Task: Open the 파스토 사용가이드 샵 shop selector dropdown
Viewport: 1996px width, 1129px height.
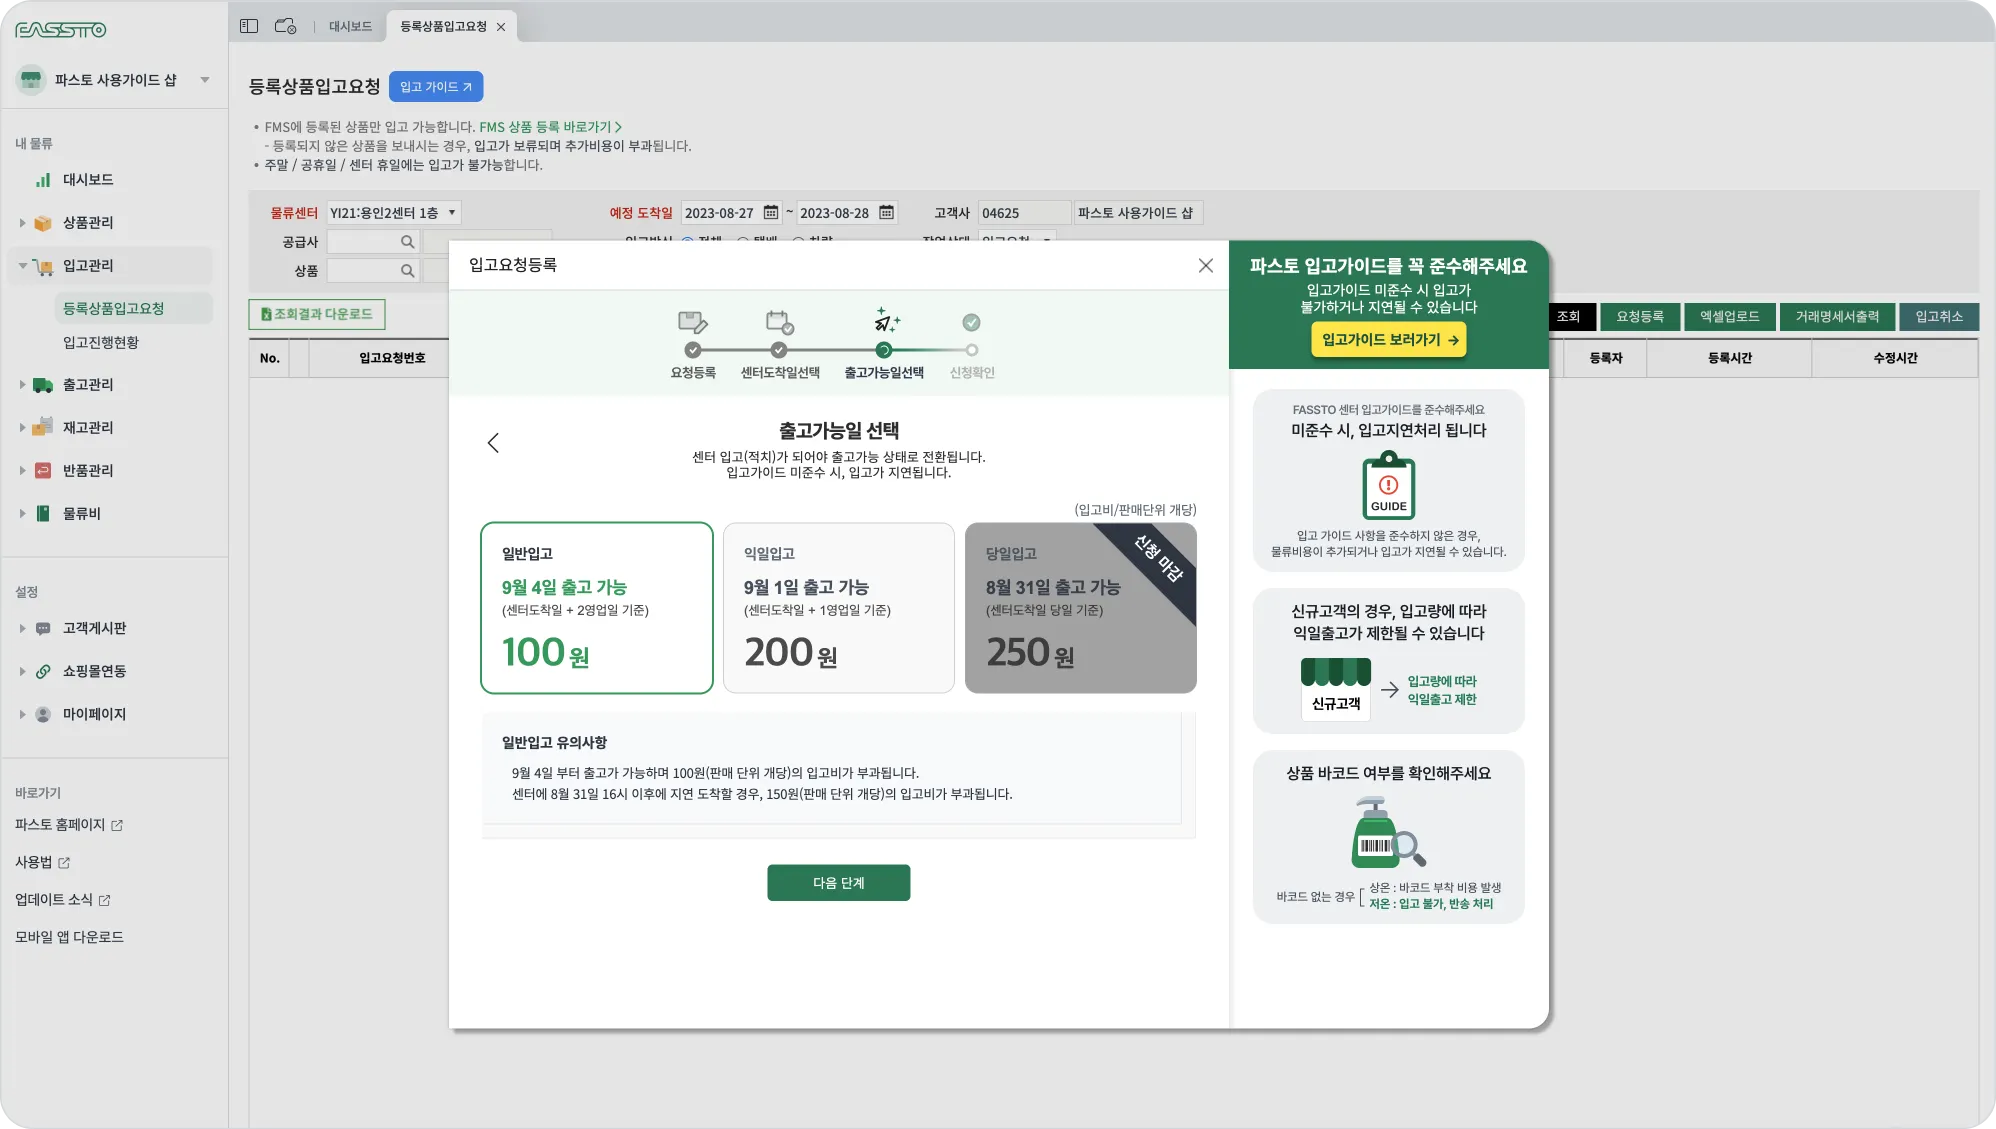Action: (x=204, y=80)
